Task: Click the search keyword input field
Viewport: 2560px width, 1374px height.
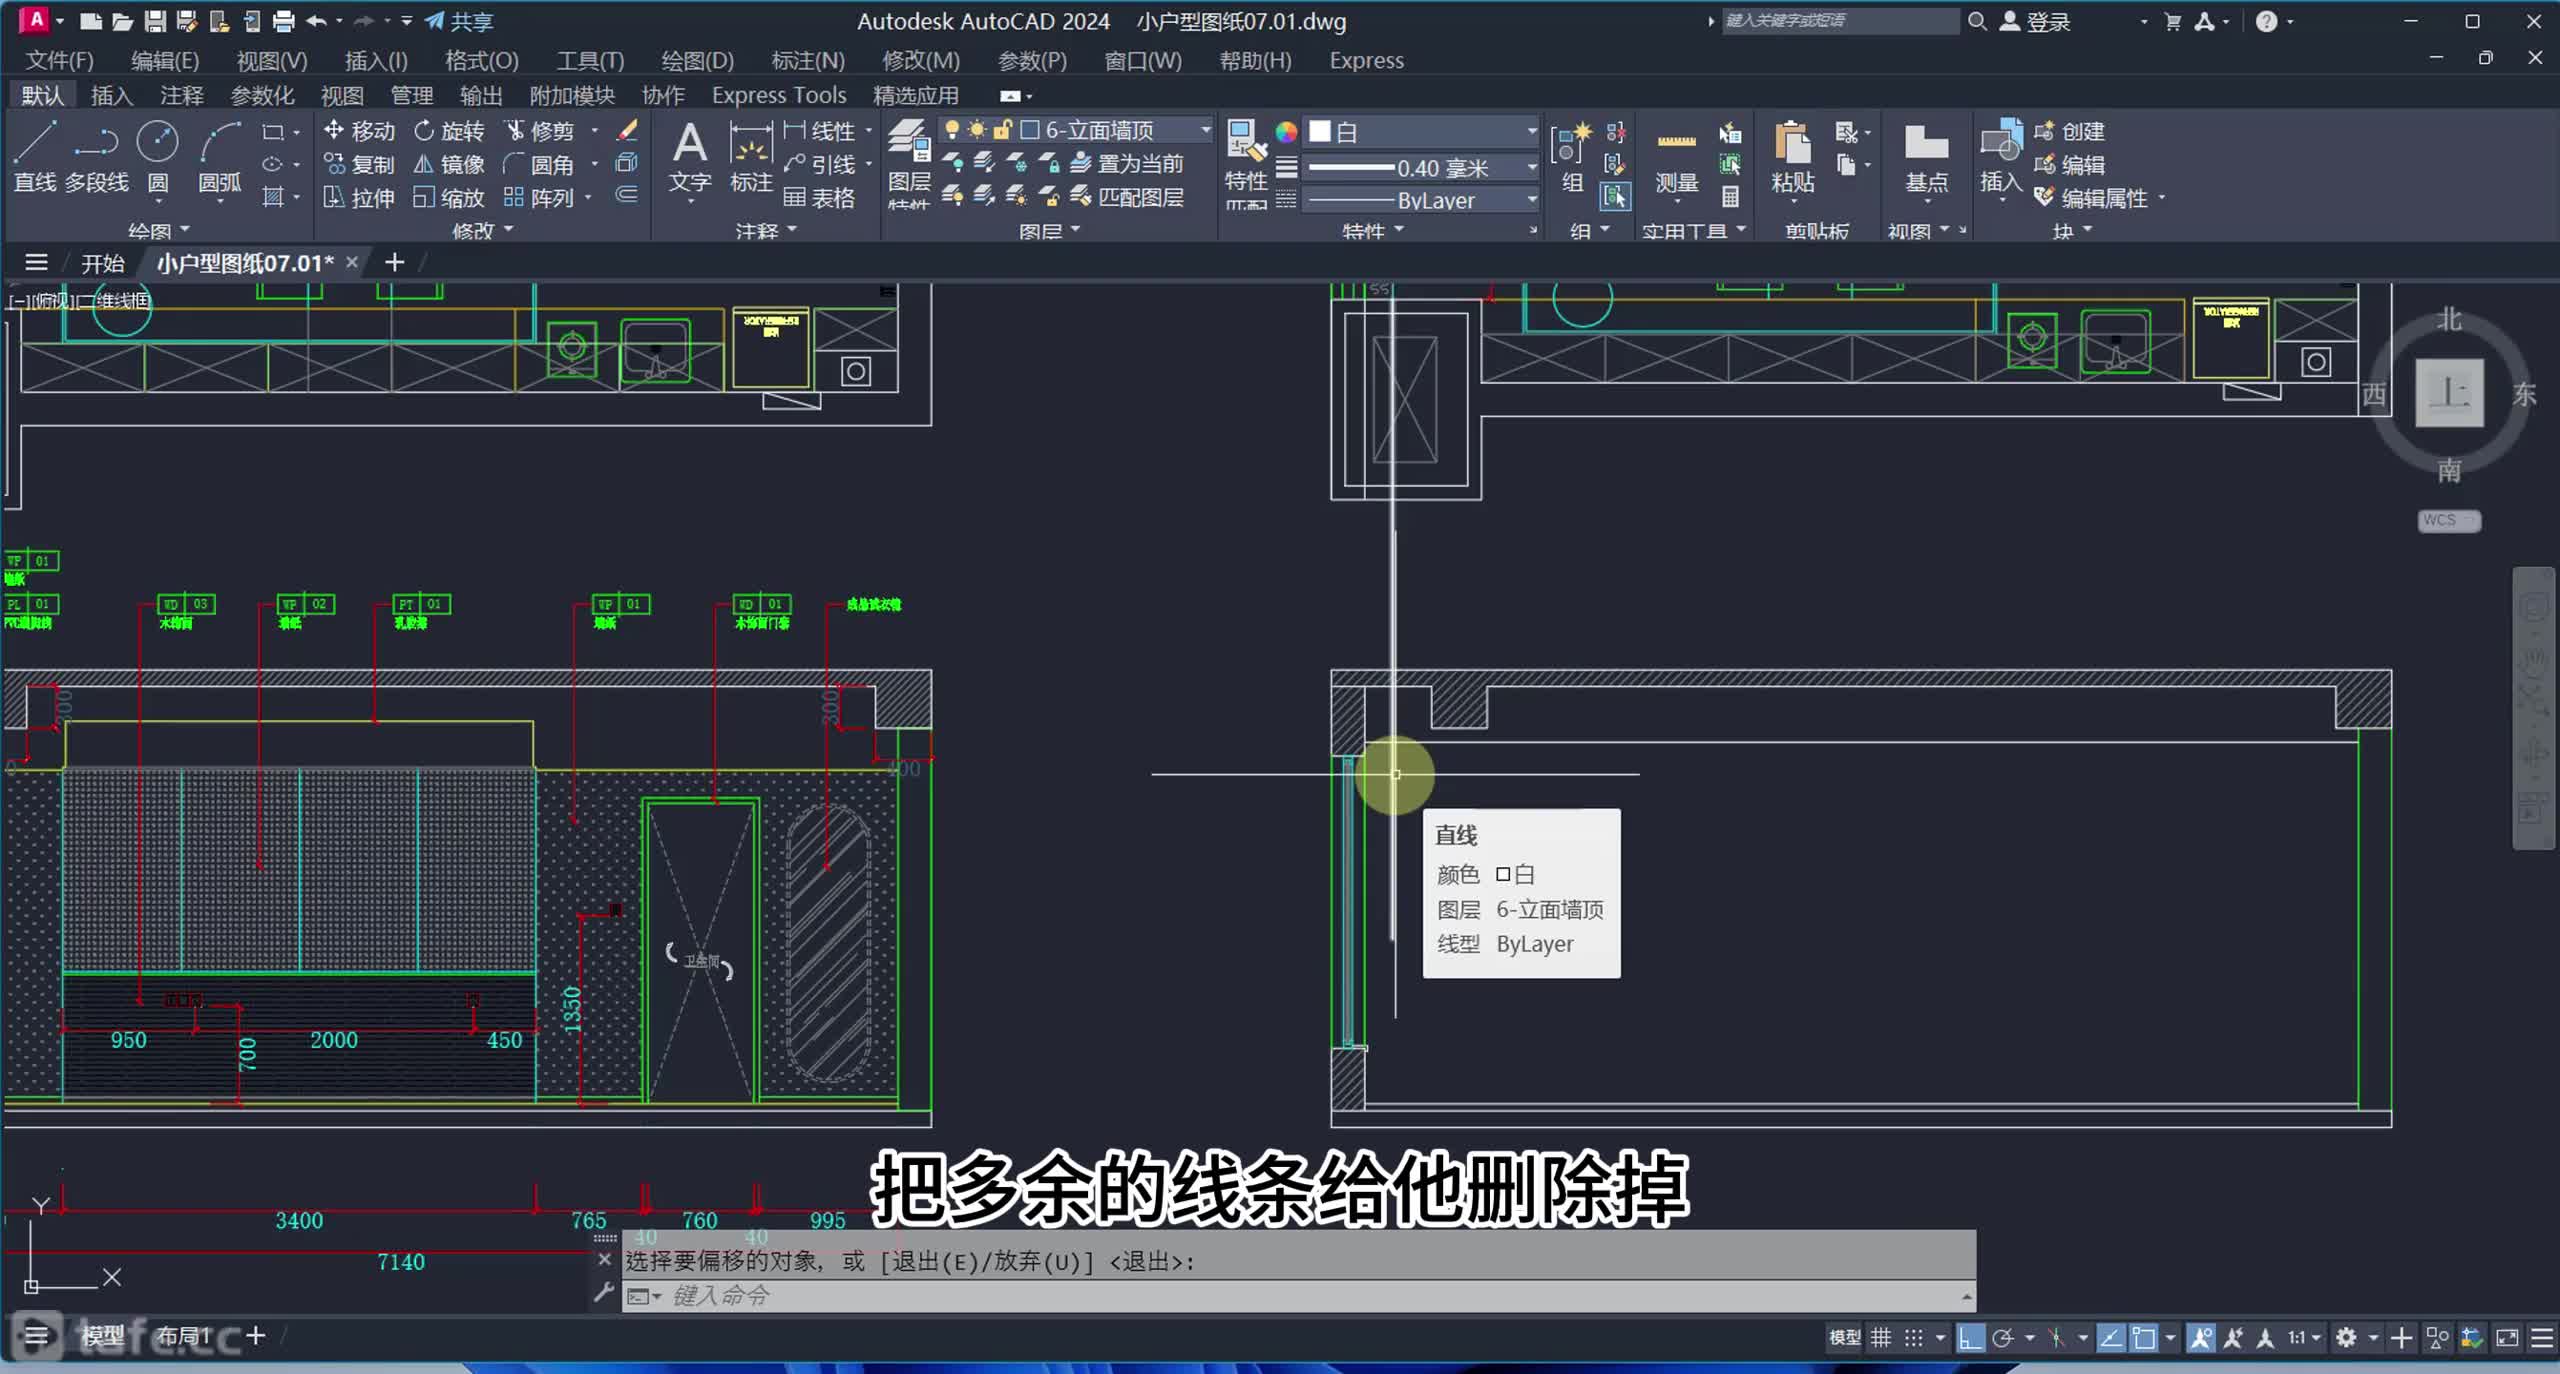Action: point(1840,20)
